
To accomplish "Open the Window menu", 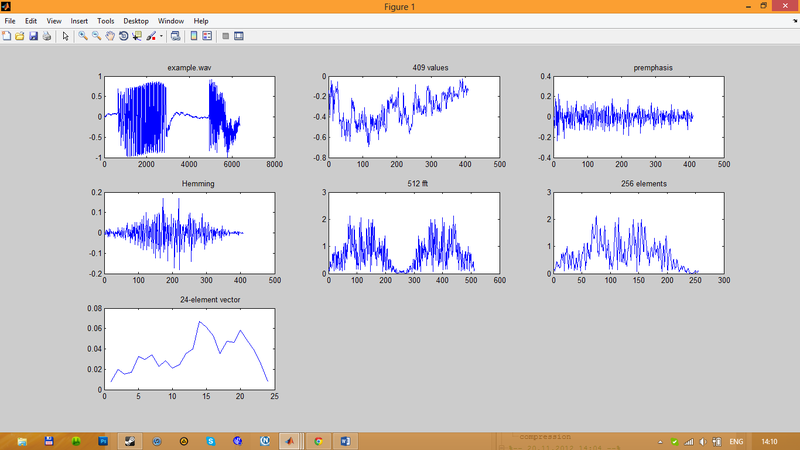I will pyautogui.click(x=170, y=21).
